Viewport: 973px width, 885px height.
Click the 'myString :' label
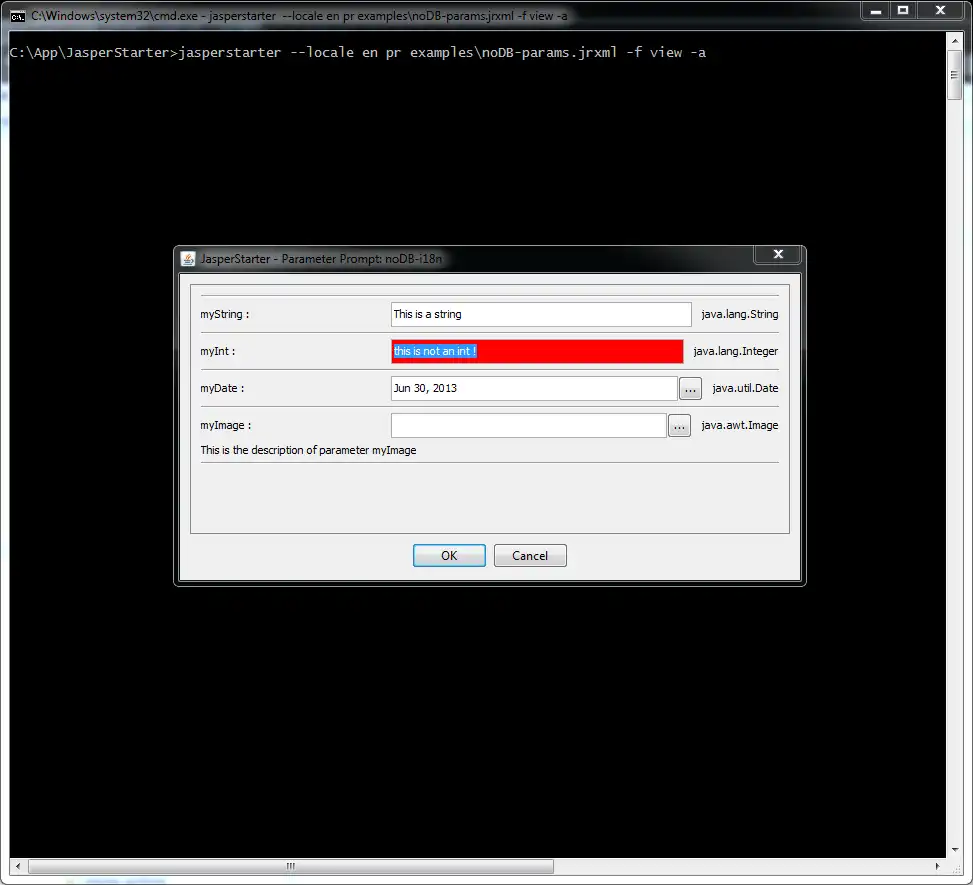[x=225, y=314]
